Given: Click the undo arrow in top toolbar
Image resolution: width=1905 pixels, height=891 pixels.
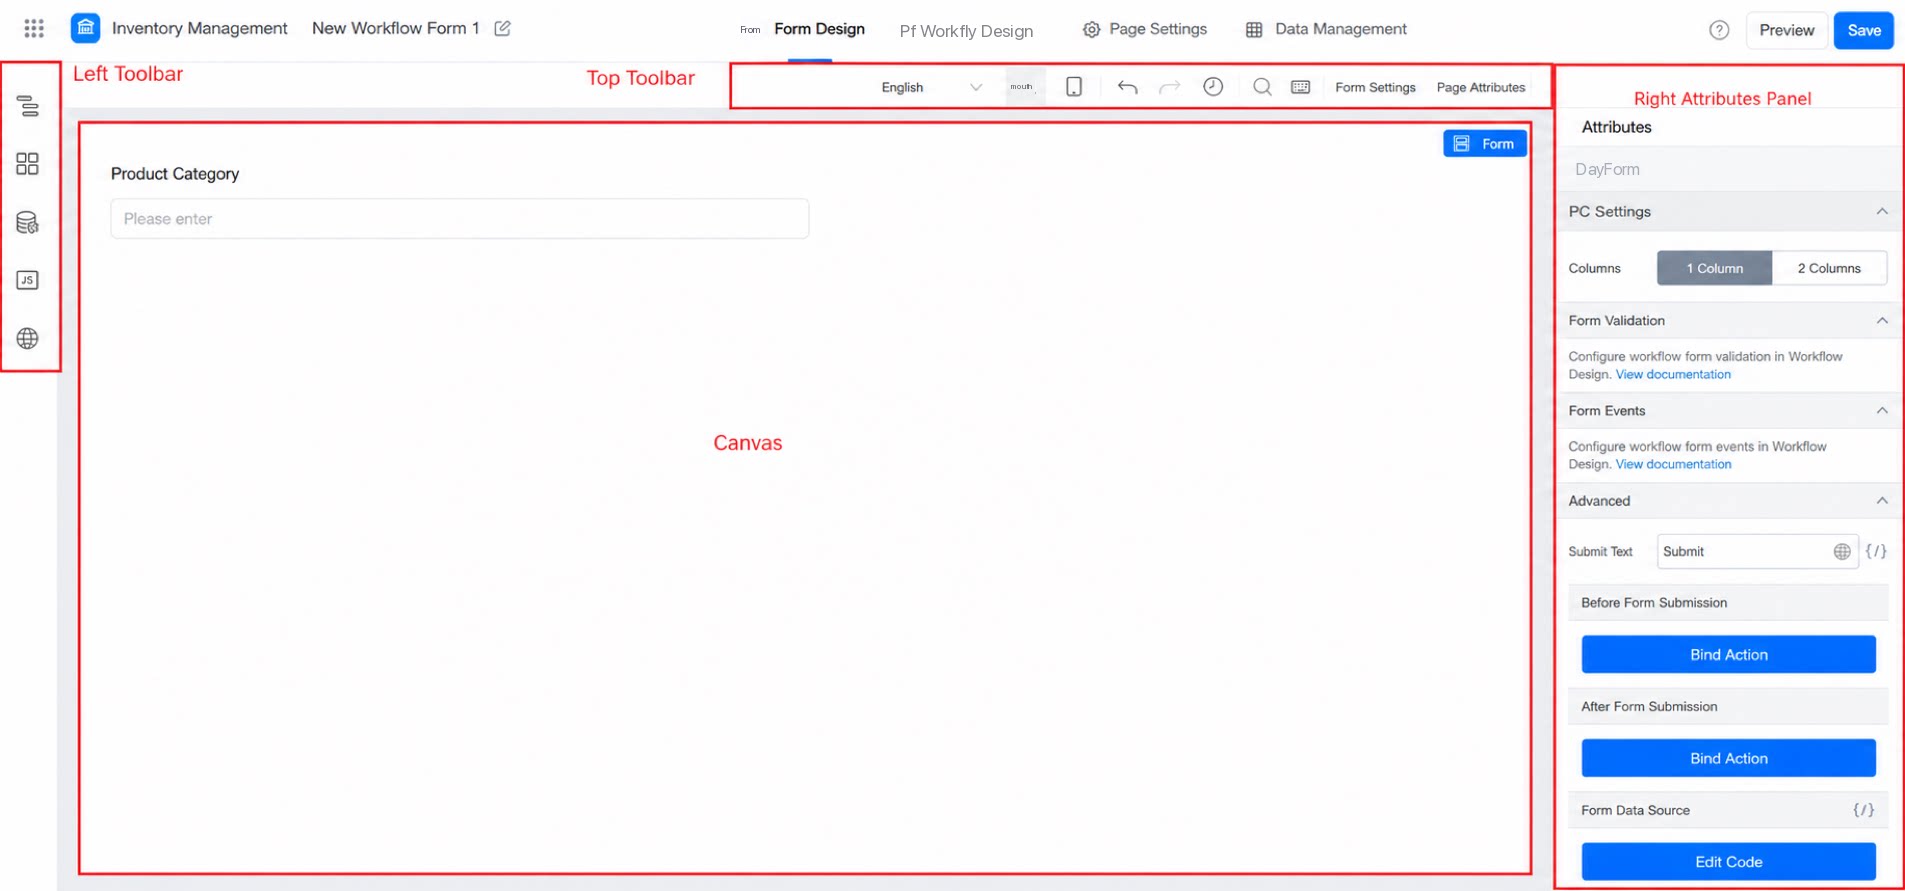Looking at the screenshot, I should pos(1127,87).
